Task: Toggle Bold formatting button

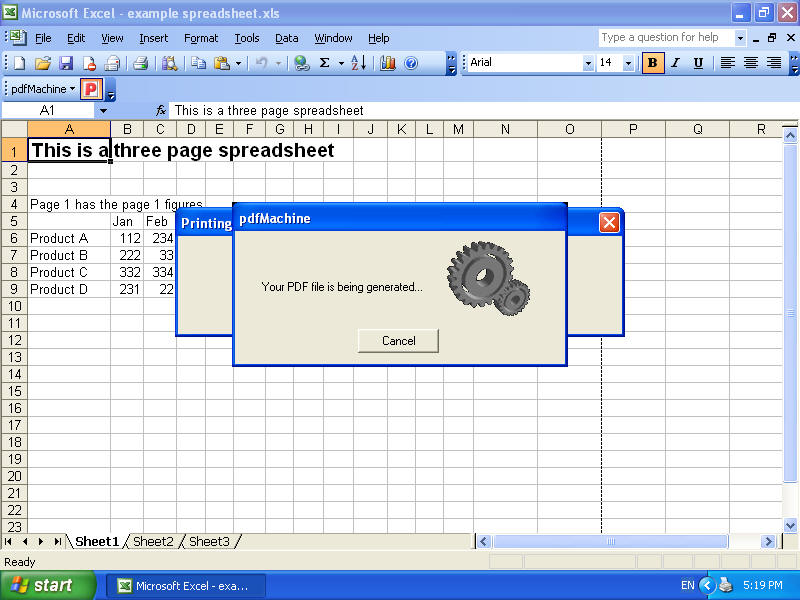Action: [x=653, y=63]
